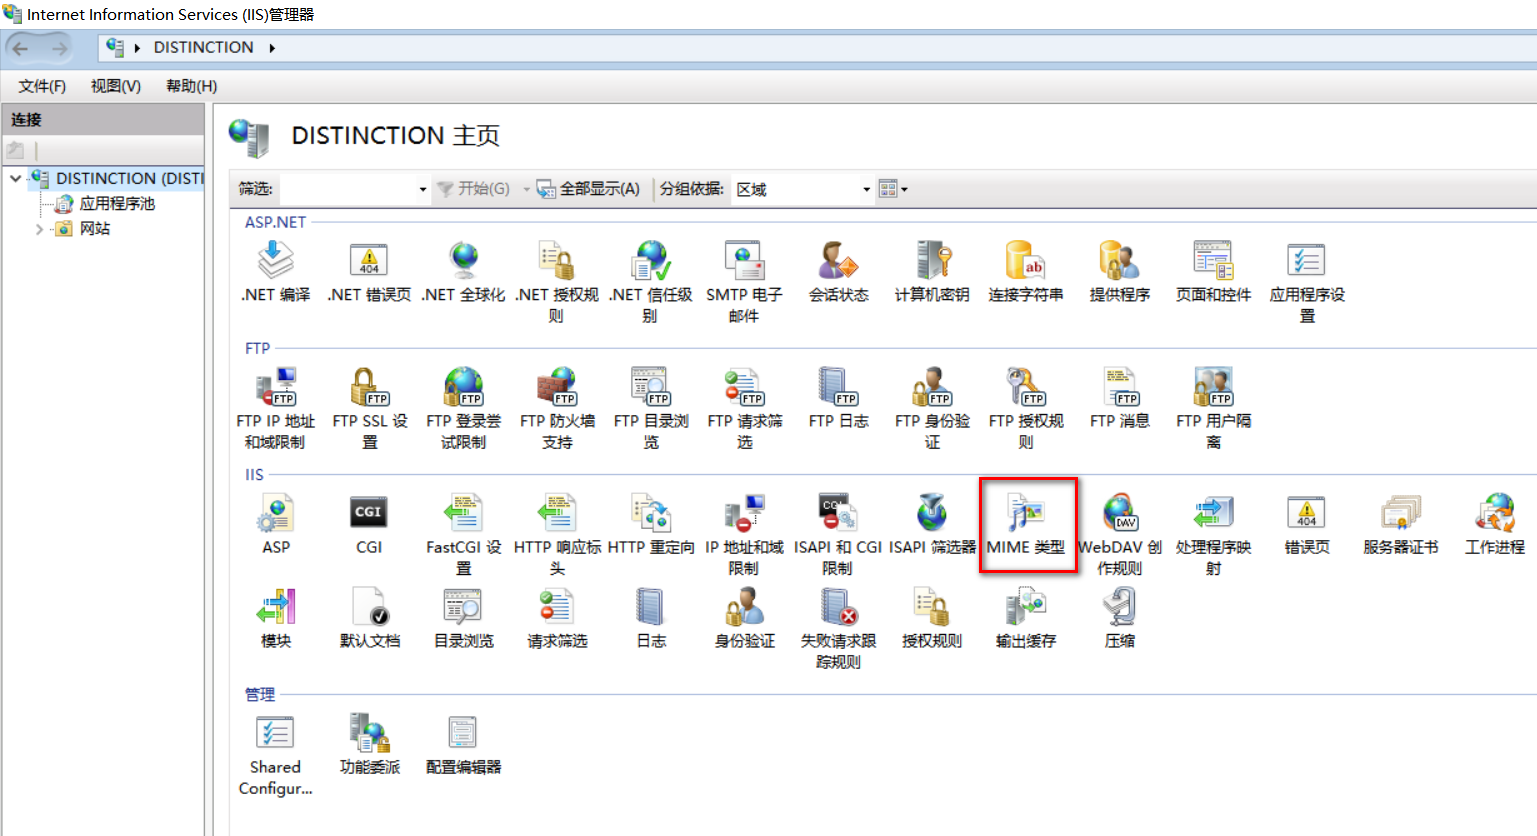Open 配置编辑器 feature
Viewport: 1537px width, 836px height.
point(463,744)
